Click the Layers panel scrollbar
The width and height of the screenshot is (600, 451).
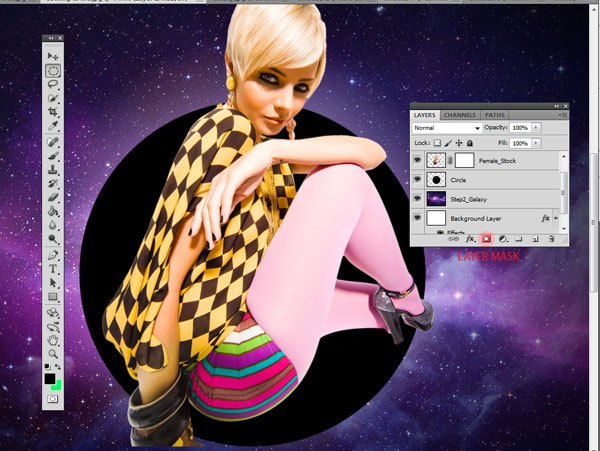[x=563, y=191]
